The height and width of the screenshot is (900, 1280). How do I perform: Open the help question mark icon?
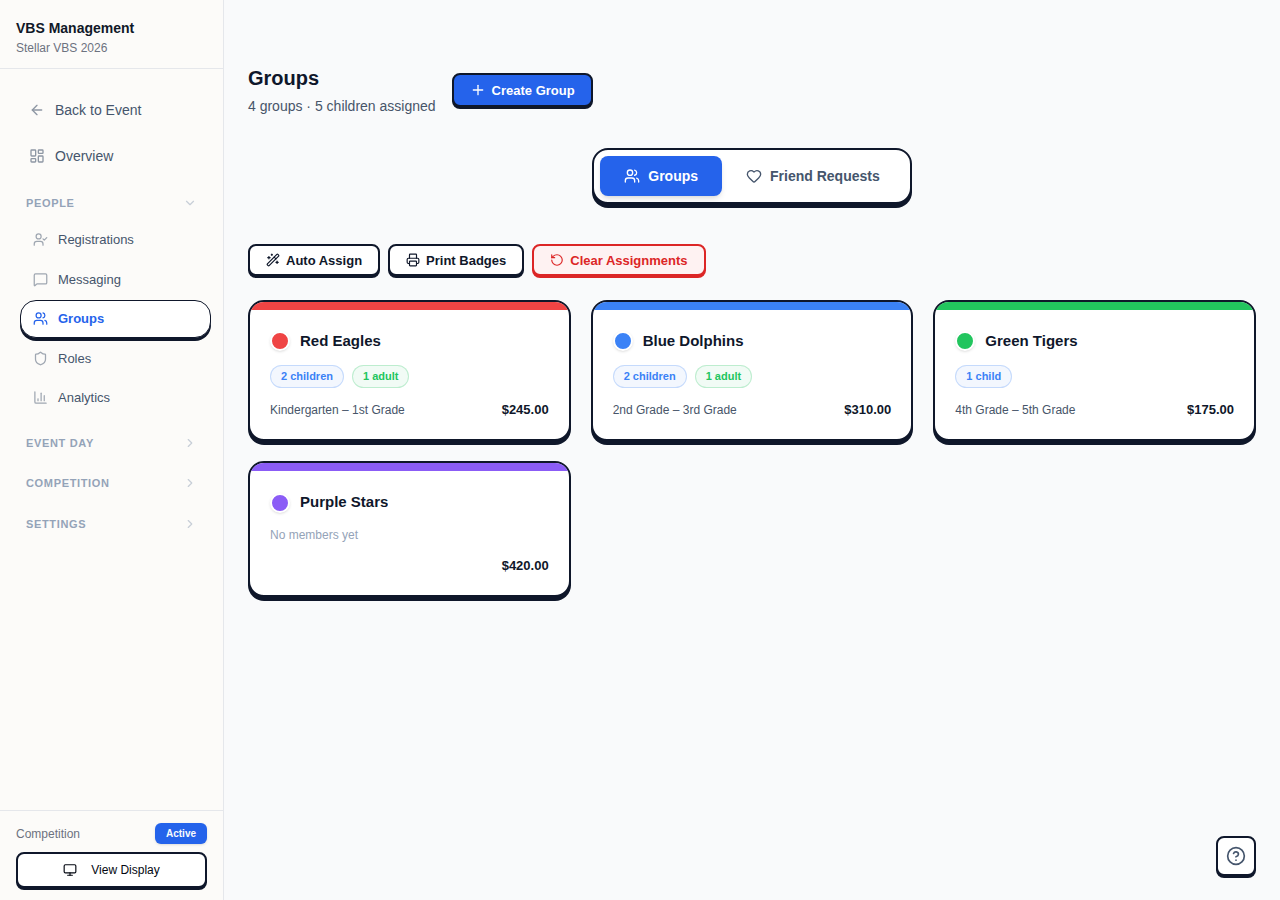coord(1236,856)
